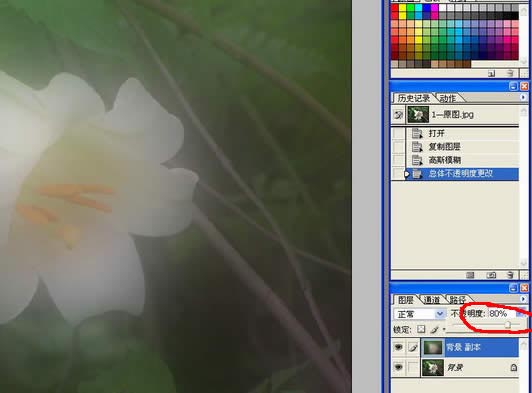Viewport: 532px width, 393px height.
Task: Switch to the 路径 tab
Action: point(458,300)
